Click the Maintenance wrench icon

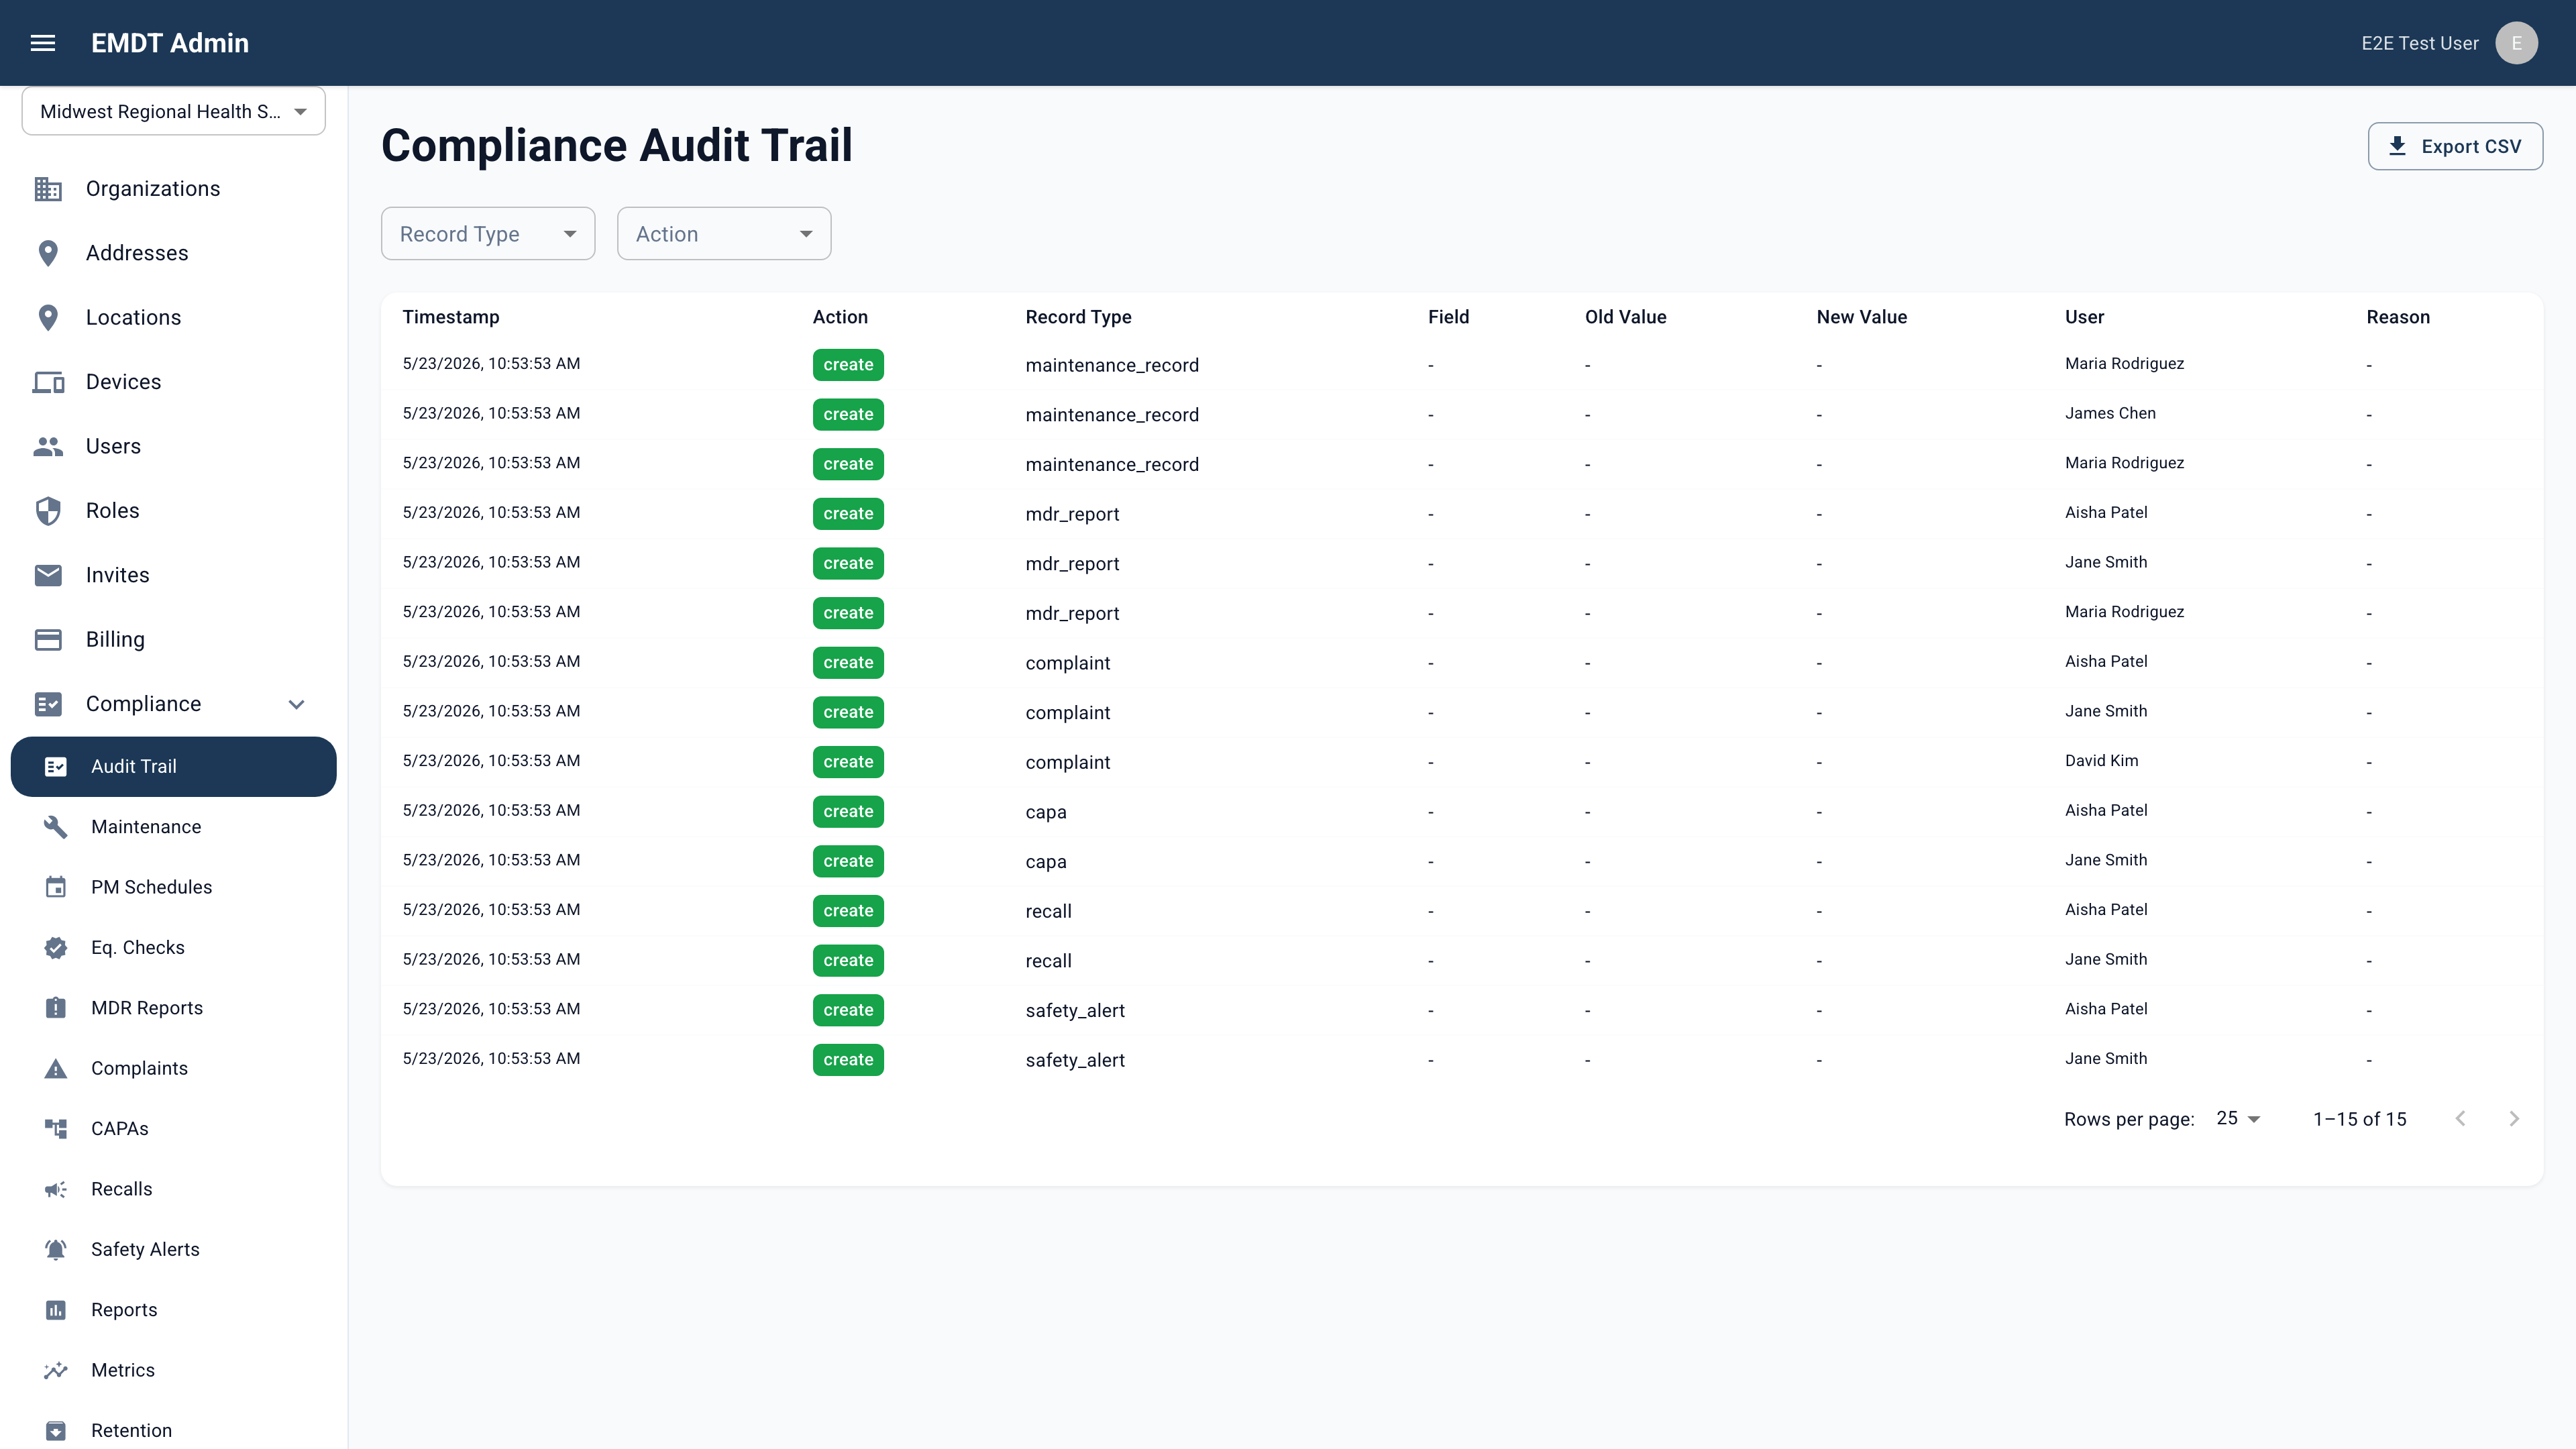[x=56, y=827]
